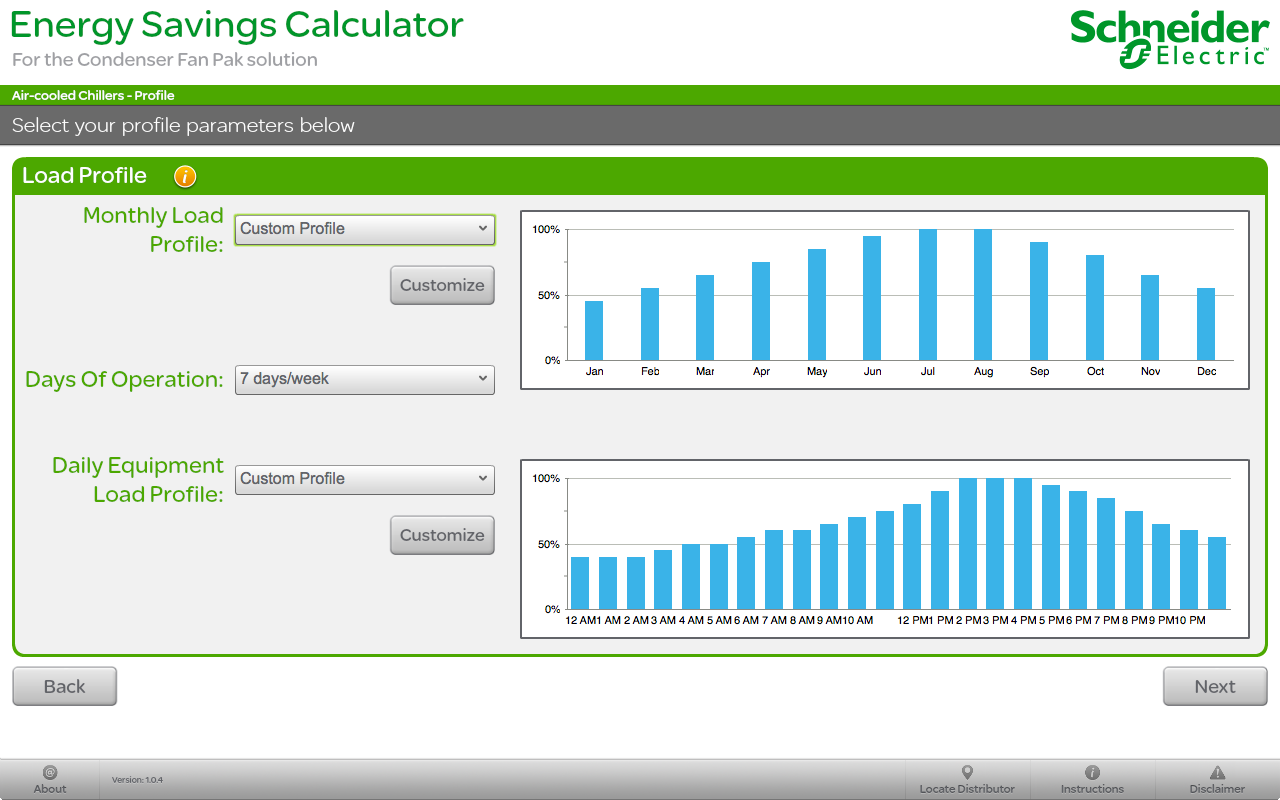Go back with the Back button
Image resolution: width=1280 pixels, height=800 pixels.
[65, 686]
